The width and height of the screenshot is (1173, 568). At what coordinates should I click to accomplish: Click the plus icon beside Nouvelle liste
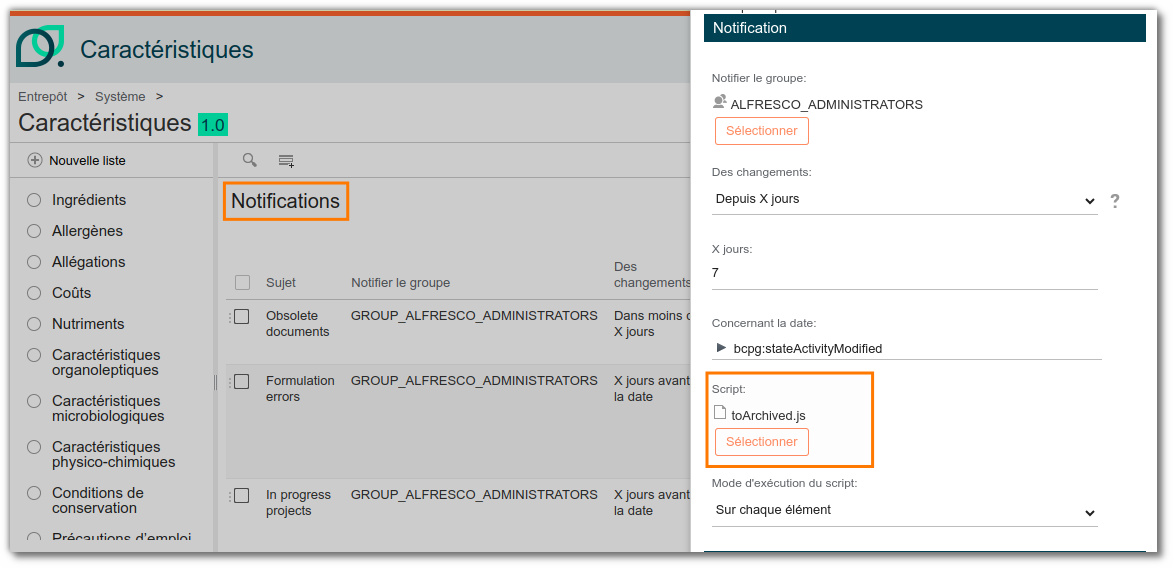coord(35,160)
